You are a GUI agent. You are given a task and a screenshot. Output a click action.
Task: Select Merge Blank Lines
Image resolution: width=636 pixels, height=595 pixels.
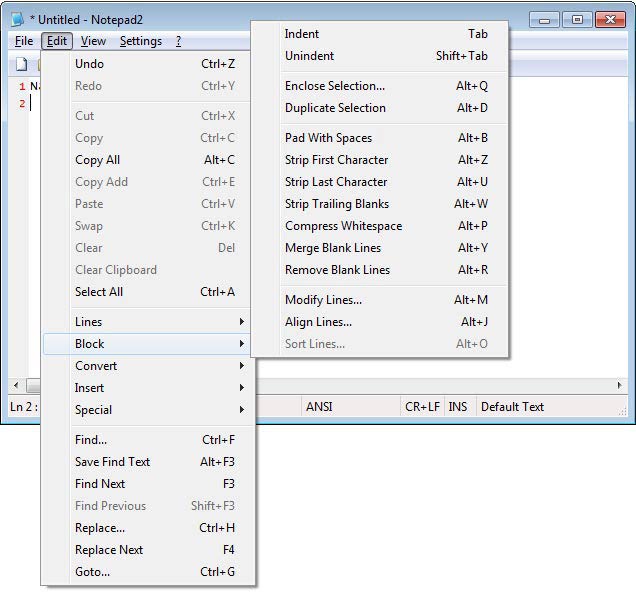click(x=379, y=247)
